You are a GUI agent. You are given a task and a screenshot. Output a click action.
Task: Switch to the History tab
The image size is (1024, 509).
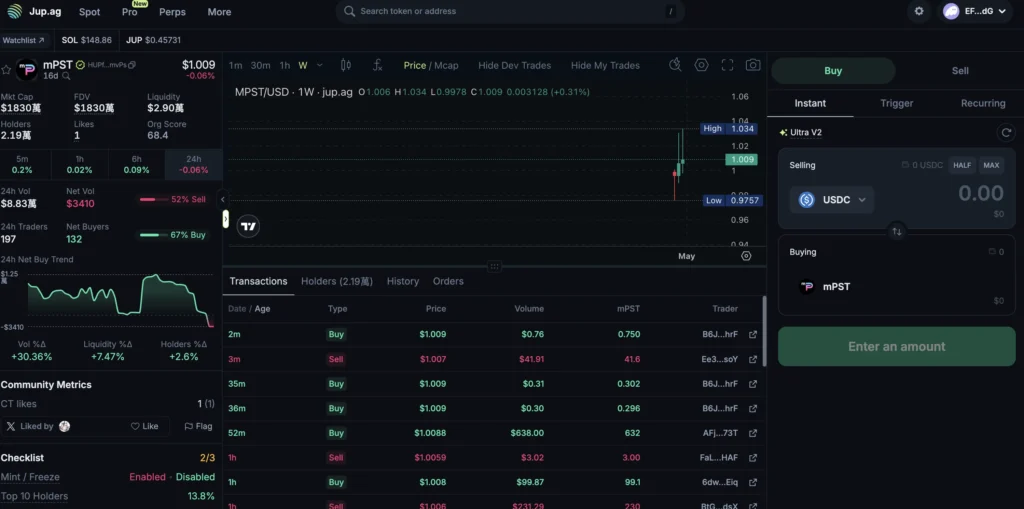(x=403, y=281)
